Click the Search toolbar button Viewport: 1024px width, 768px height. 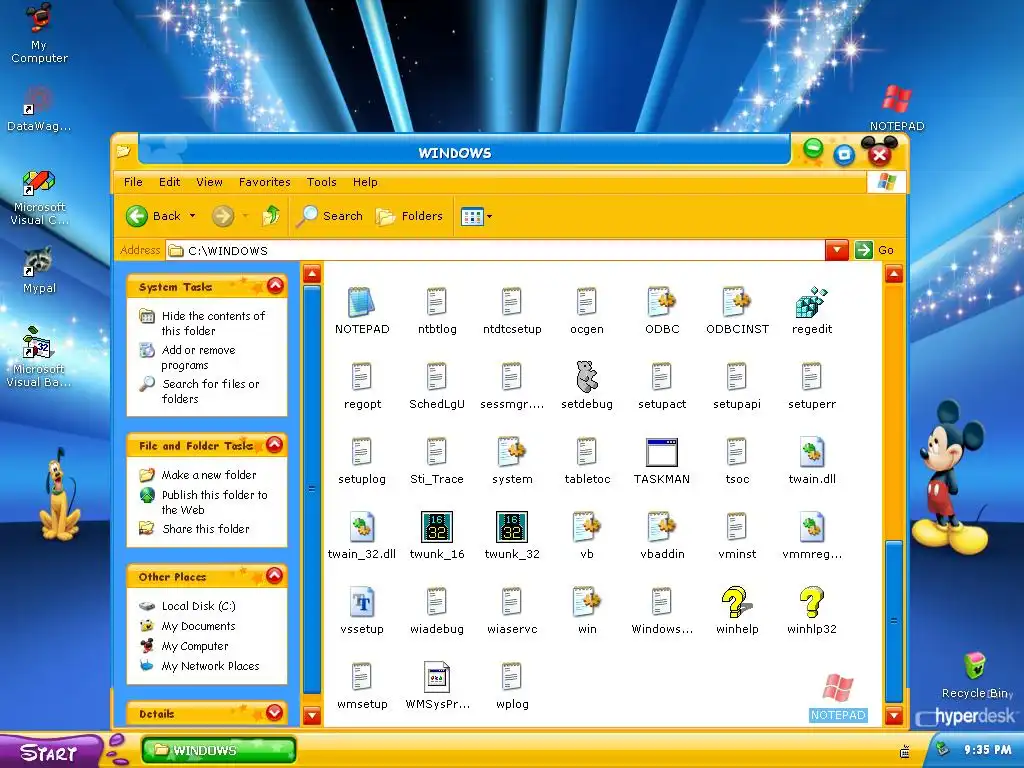pos(330,216)
